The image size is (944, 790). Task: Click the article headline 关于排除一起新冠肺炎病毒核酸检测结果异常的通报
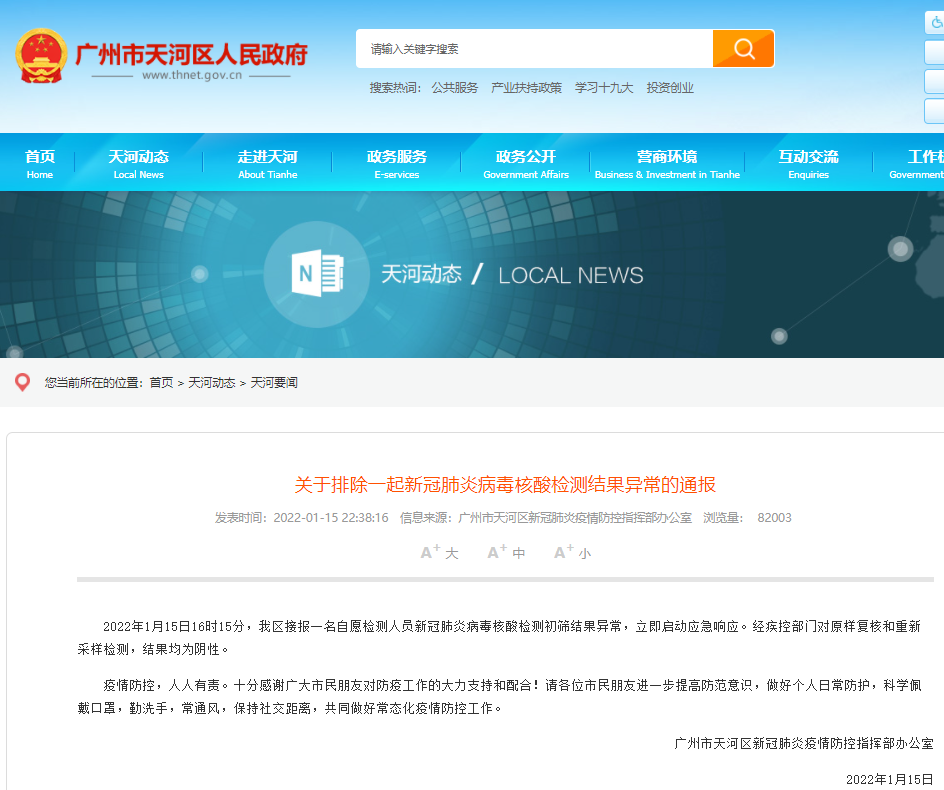(505, 485)
